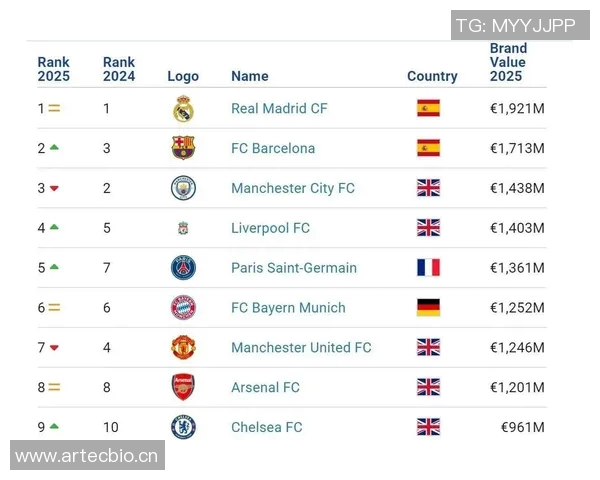Click the Real Madrid CF crest logo
The height and width of the screenshot is (480, 600).
(x=183, y=109)
